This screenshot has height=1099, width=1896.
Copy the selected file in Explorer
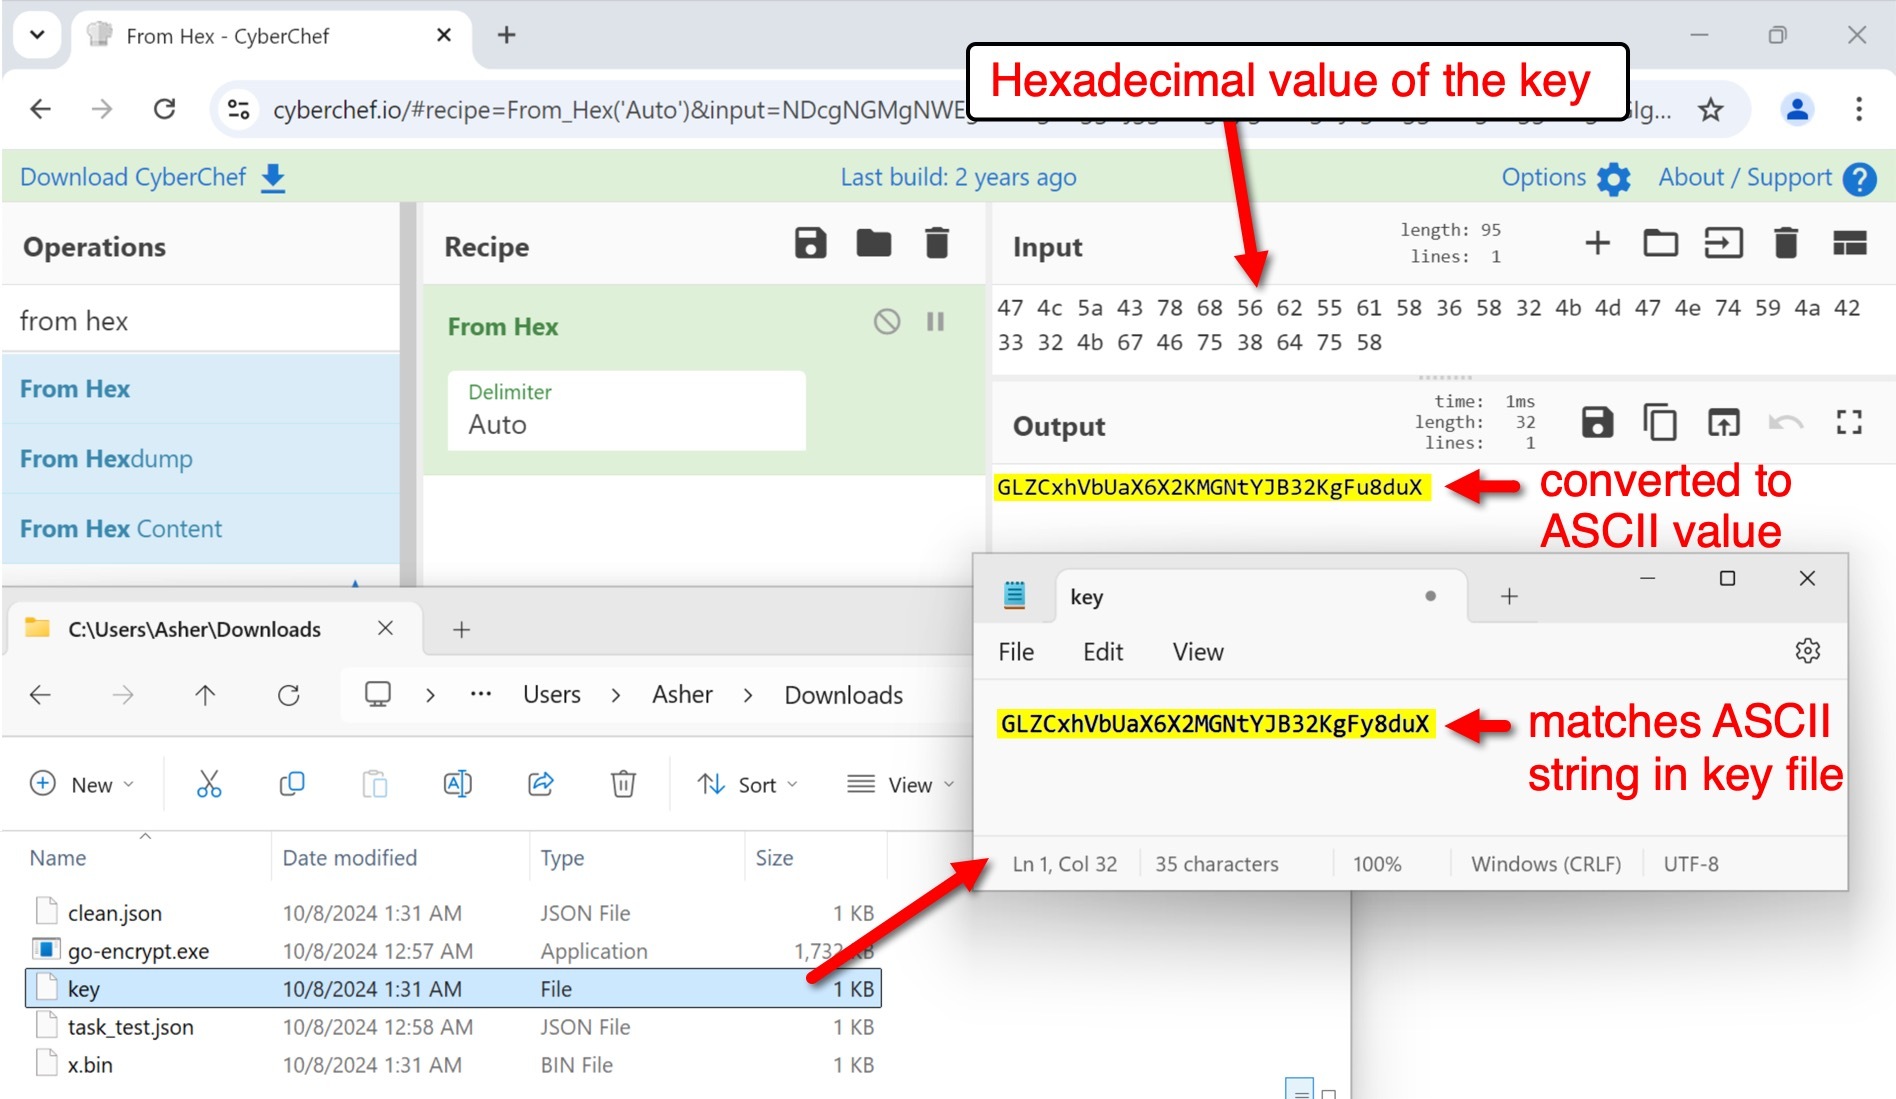[x=291, y=784]
